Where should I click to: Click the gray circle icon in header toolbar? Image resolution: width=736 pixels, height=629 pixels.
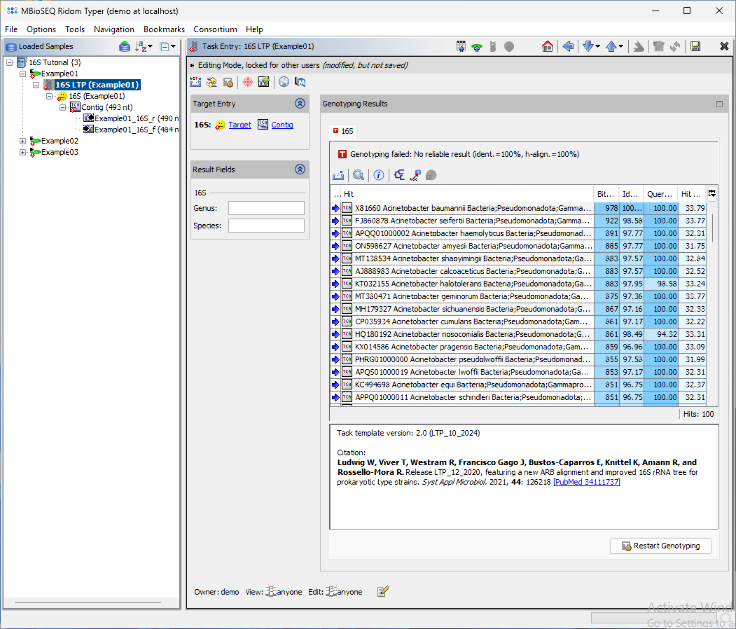[509, 46]
